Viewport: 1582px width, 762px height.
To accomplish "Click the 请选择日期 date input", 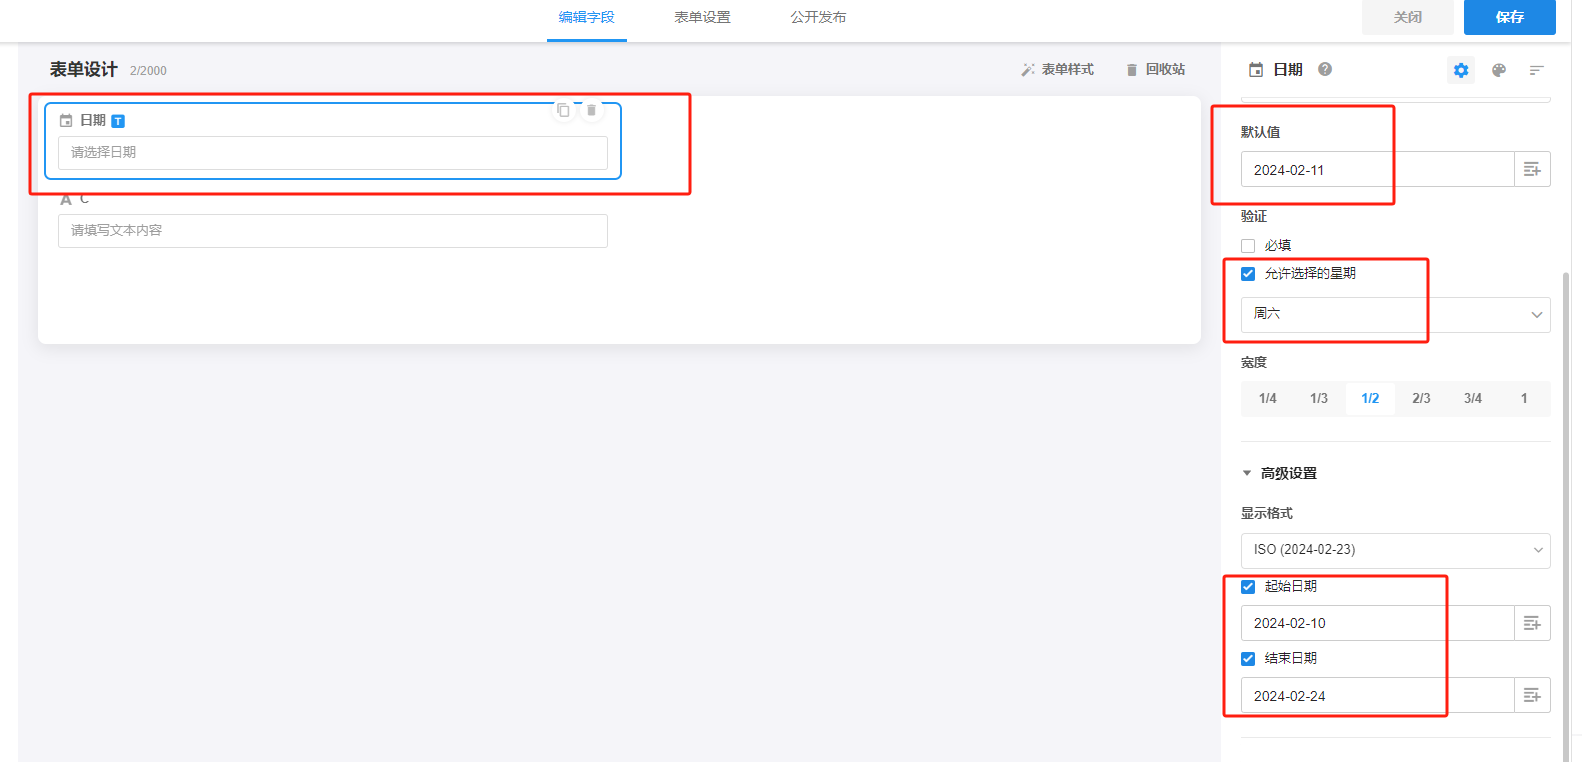I will pos(333,153).
